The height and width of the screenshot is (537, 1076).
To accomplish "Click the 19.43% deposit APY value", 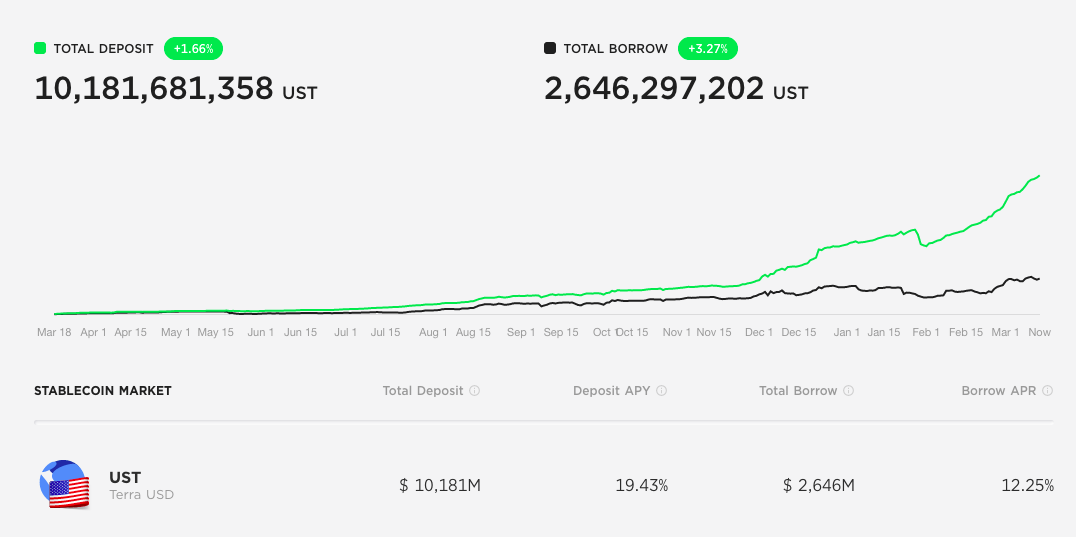I will [641, 486].
